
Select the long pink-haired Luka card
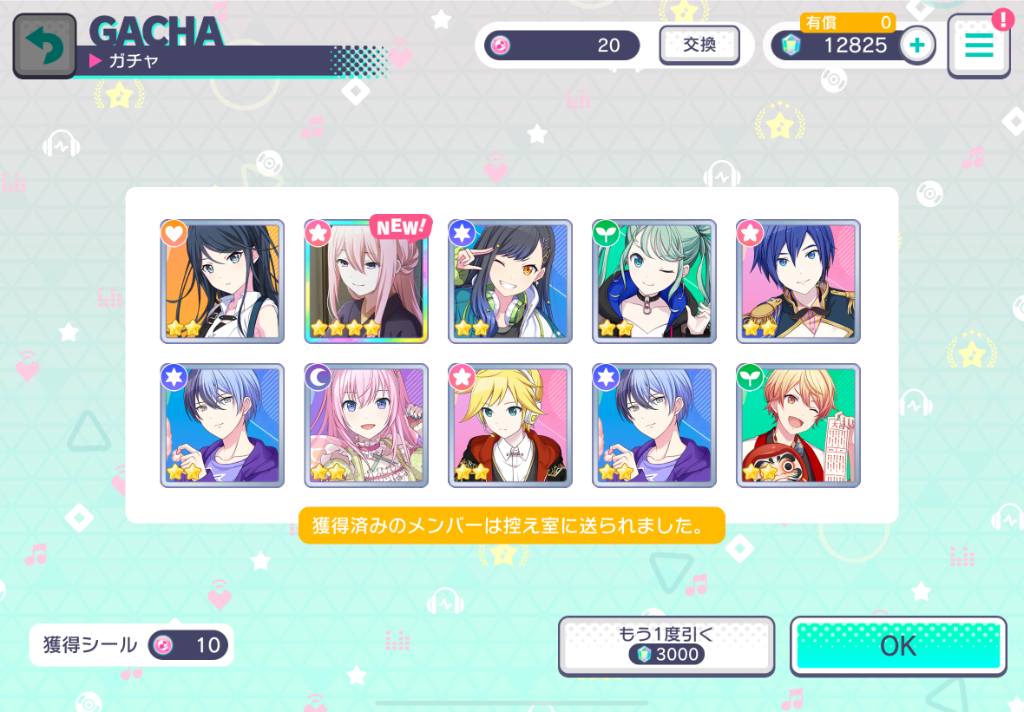(366, 425)
